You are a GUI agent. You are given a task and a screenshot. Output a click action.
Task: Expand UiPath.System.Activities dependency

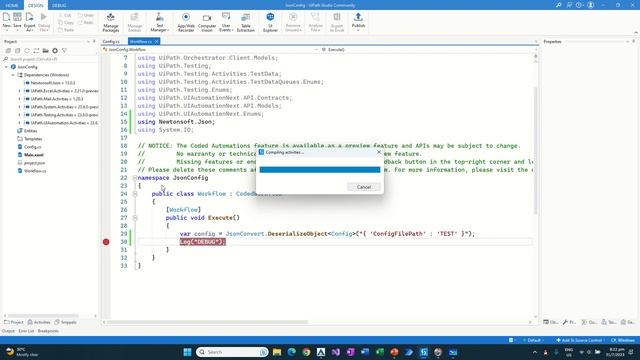pos(19,107)
